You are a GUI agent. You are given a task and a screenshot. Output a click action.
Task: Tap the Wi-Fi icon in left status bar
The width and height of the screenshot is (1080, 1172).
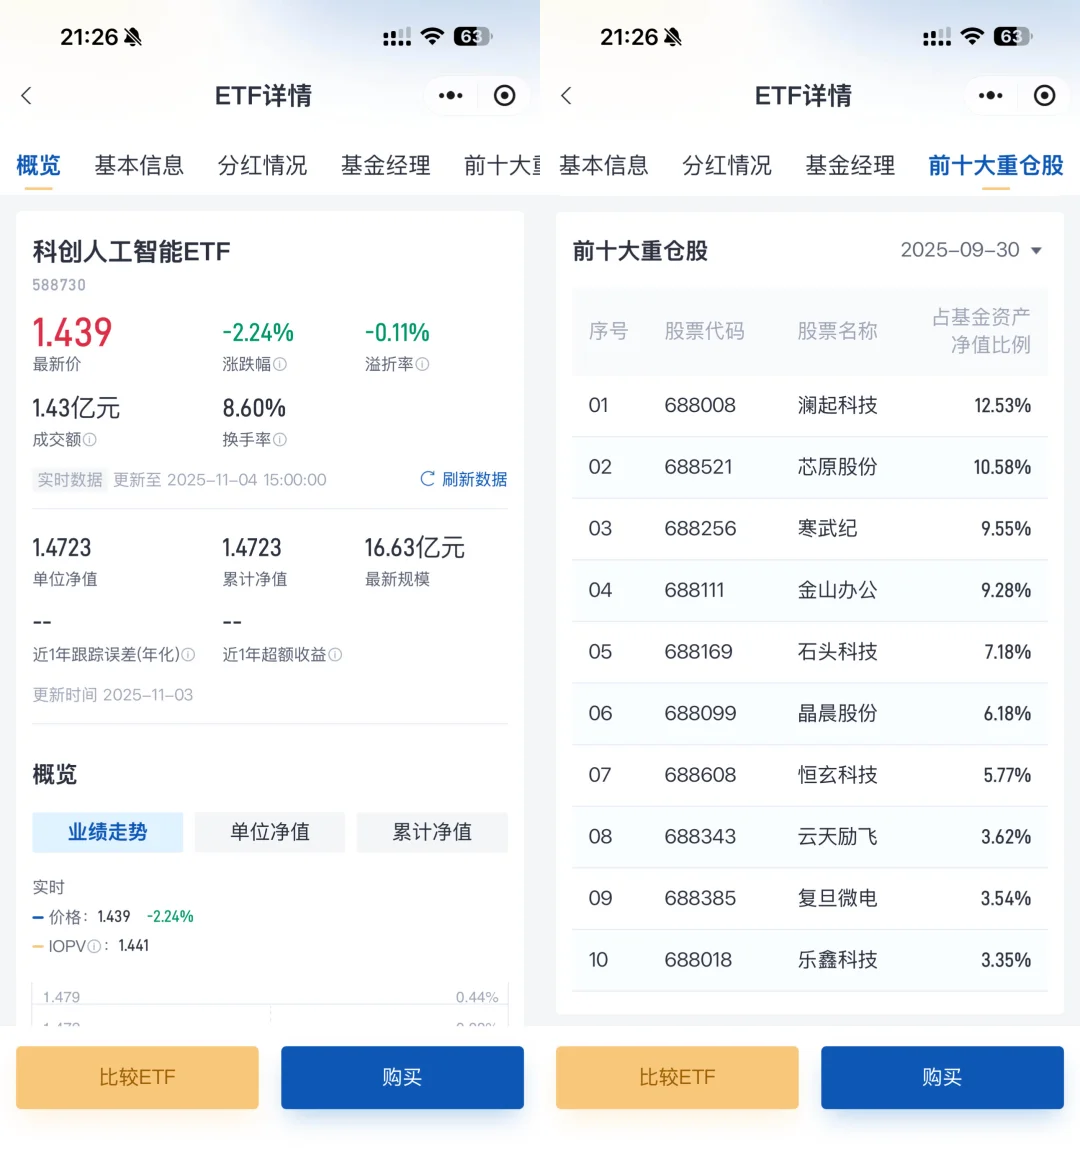tap(433, 36)
